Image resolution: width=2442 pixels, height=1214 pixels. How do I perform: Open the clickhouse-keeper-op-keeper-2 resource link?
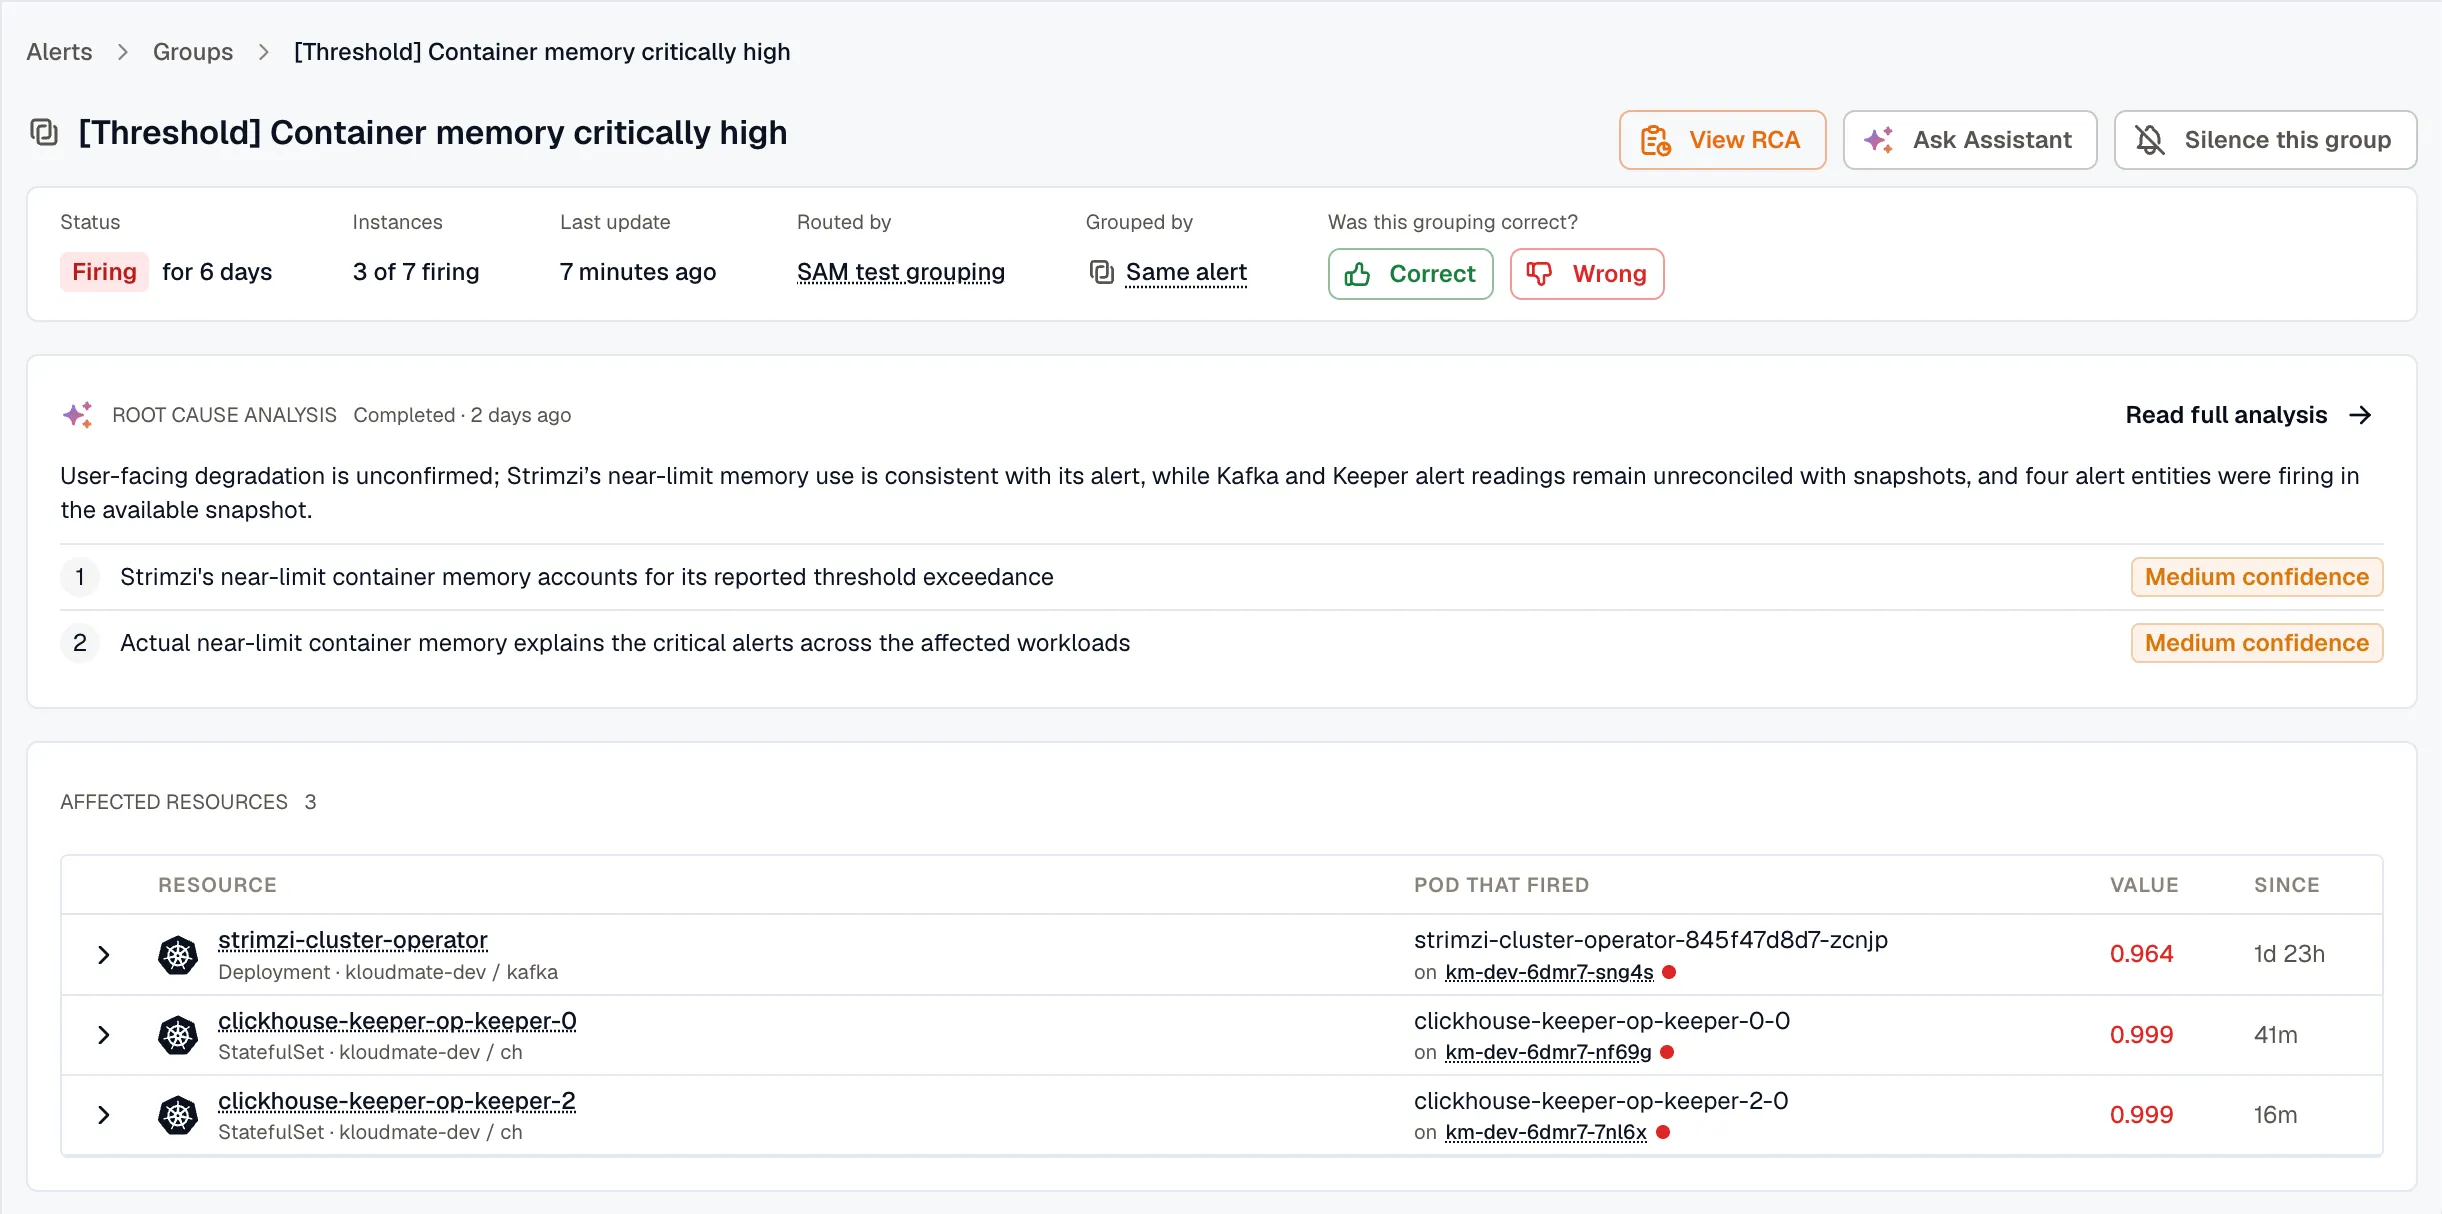pos(397,1101)
